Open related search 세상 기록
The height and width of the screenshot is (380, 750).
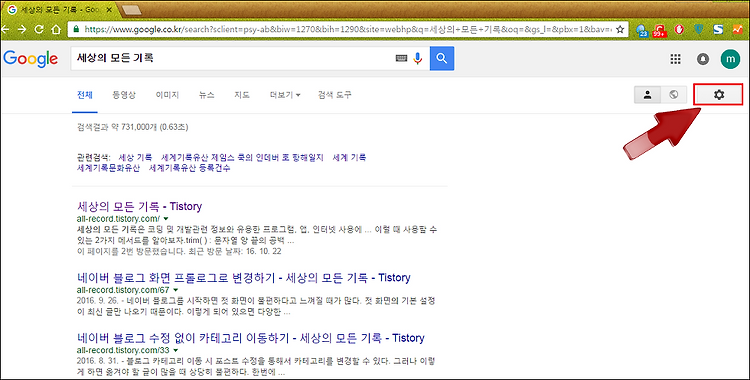tap(135, 157)
